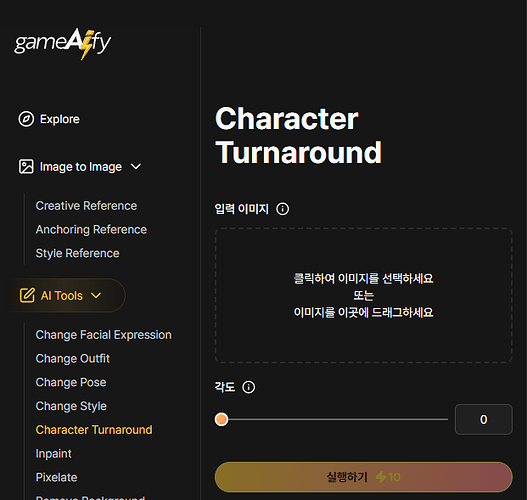Click the info icon beside 각도
The height and width of the screenshot is (500, 527).
click(249, 387)
